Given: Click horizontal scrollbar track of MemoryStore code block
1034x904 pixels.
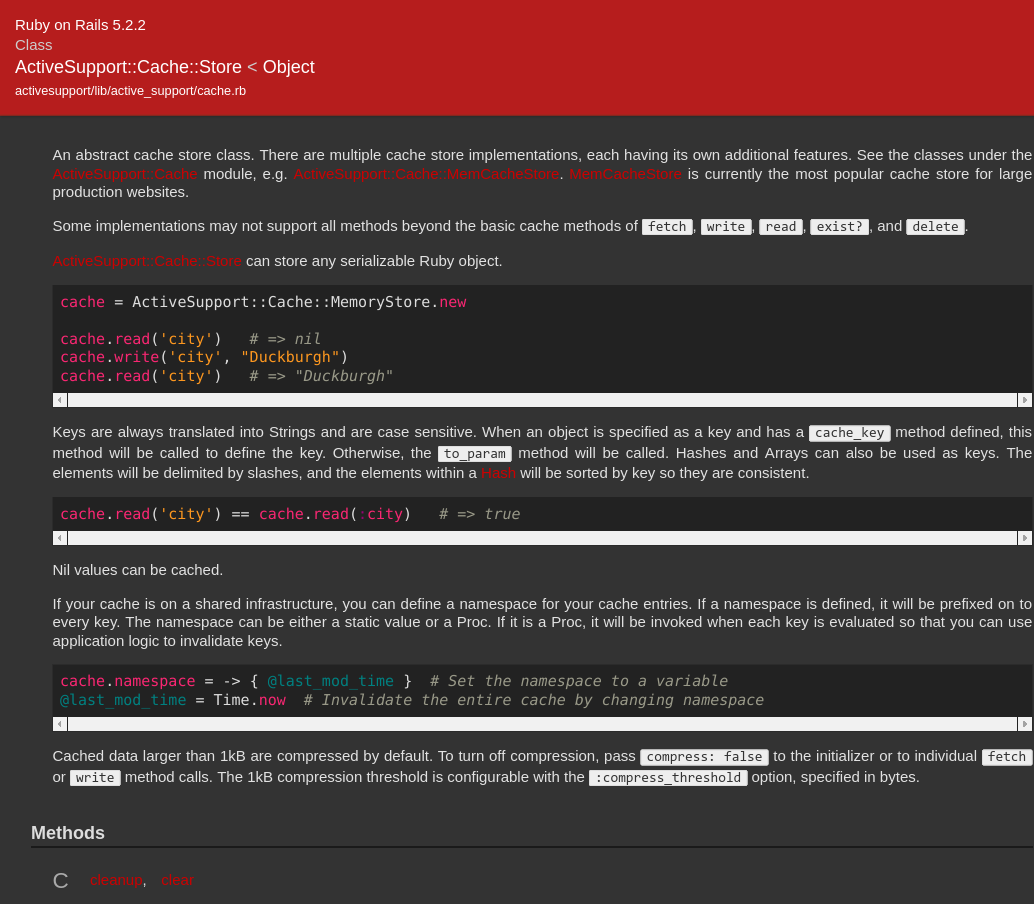Looking at the screenshot, I should click(x=542, y=400).
